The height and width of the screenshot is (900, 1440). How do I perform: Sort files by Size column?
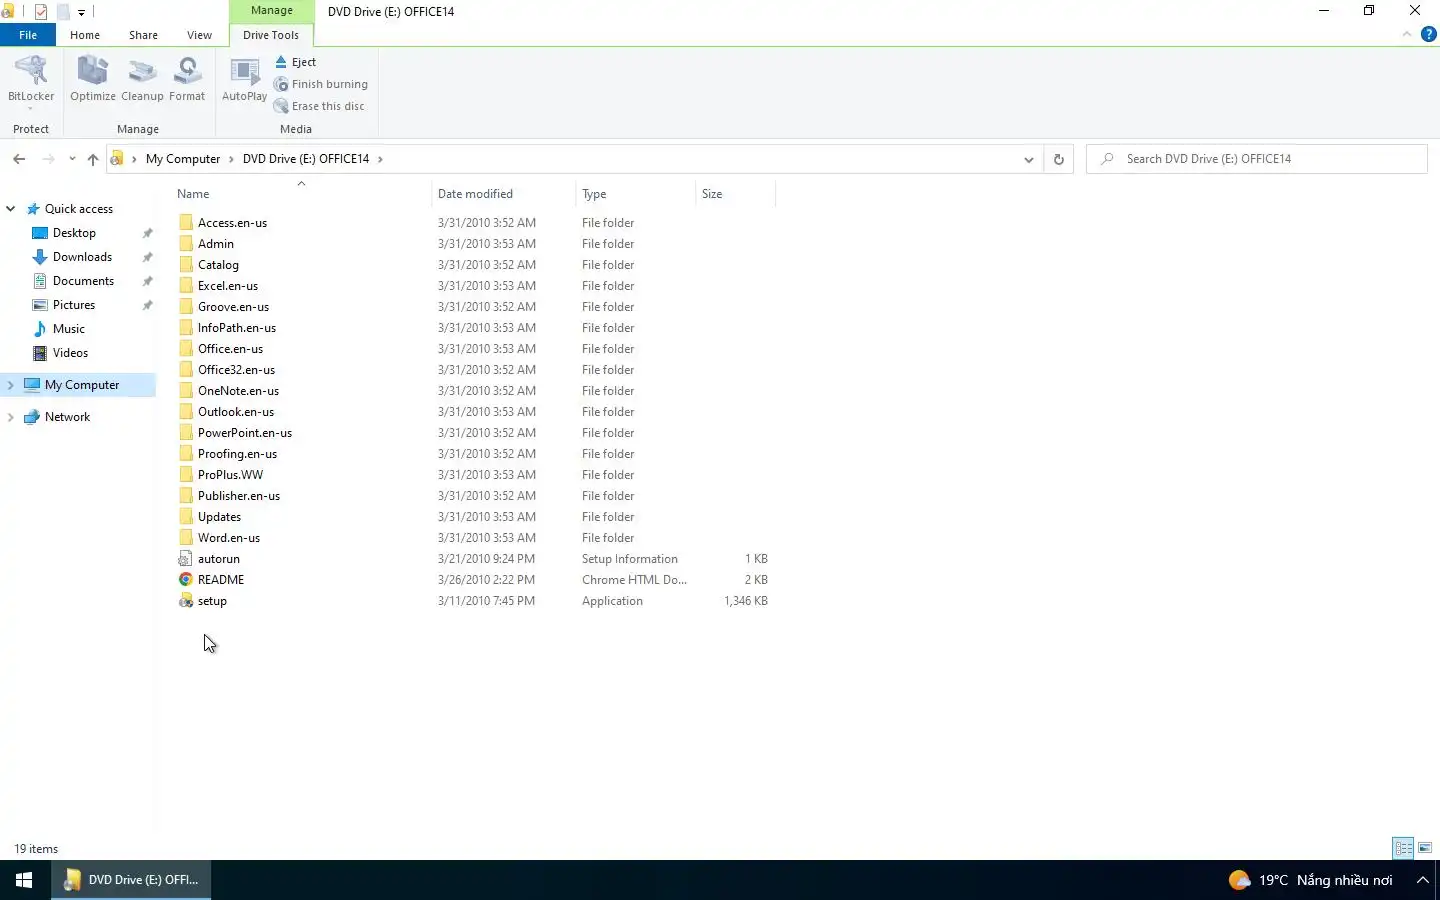coord(735,194)
